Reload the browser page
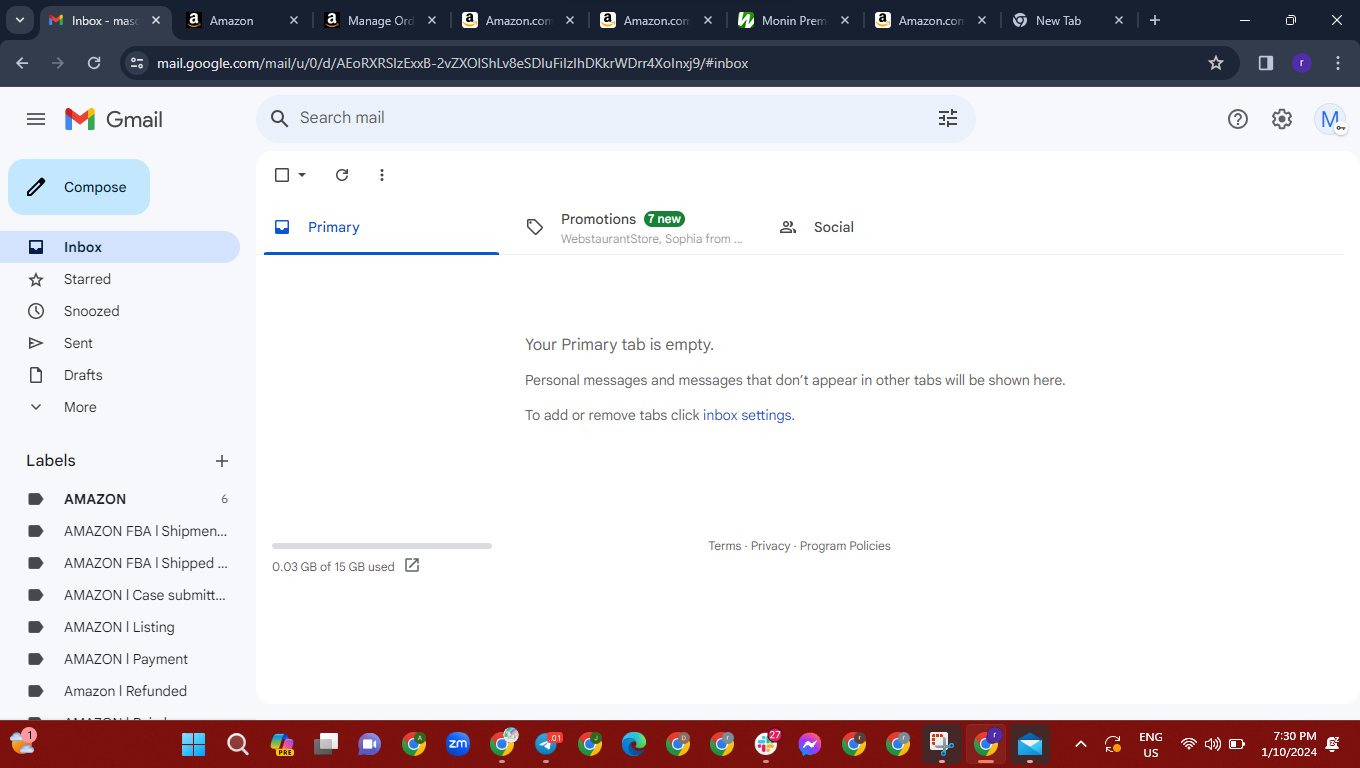1360x768 pixels. [94, 63]
